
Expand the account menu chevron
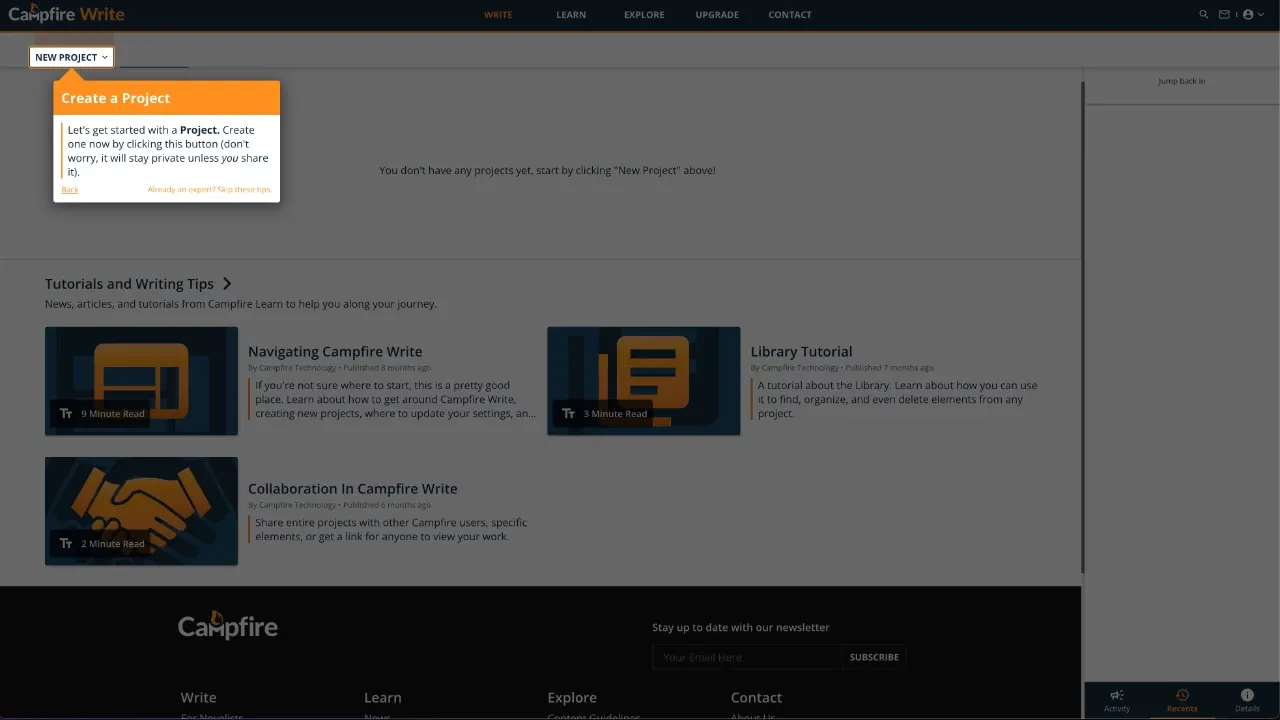(x=1262, y=14)
